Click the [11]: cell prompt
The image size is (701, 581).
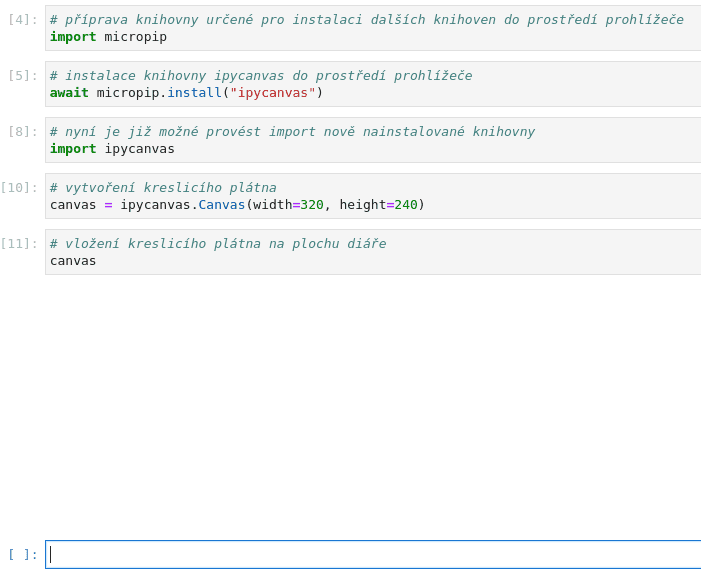(19, 244)
